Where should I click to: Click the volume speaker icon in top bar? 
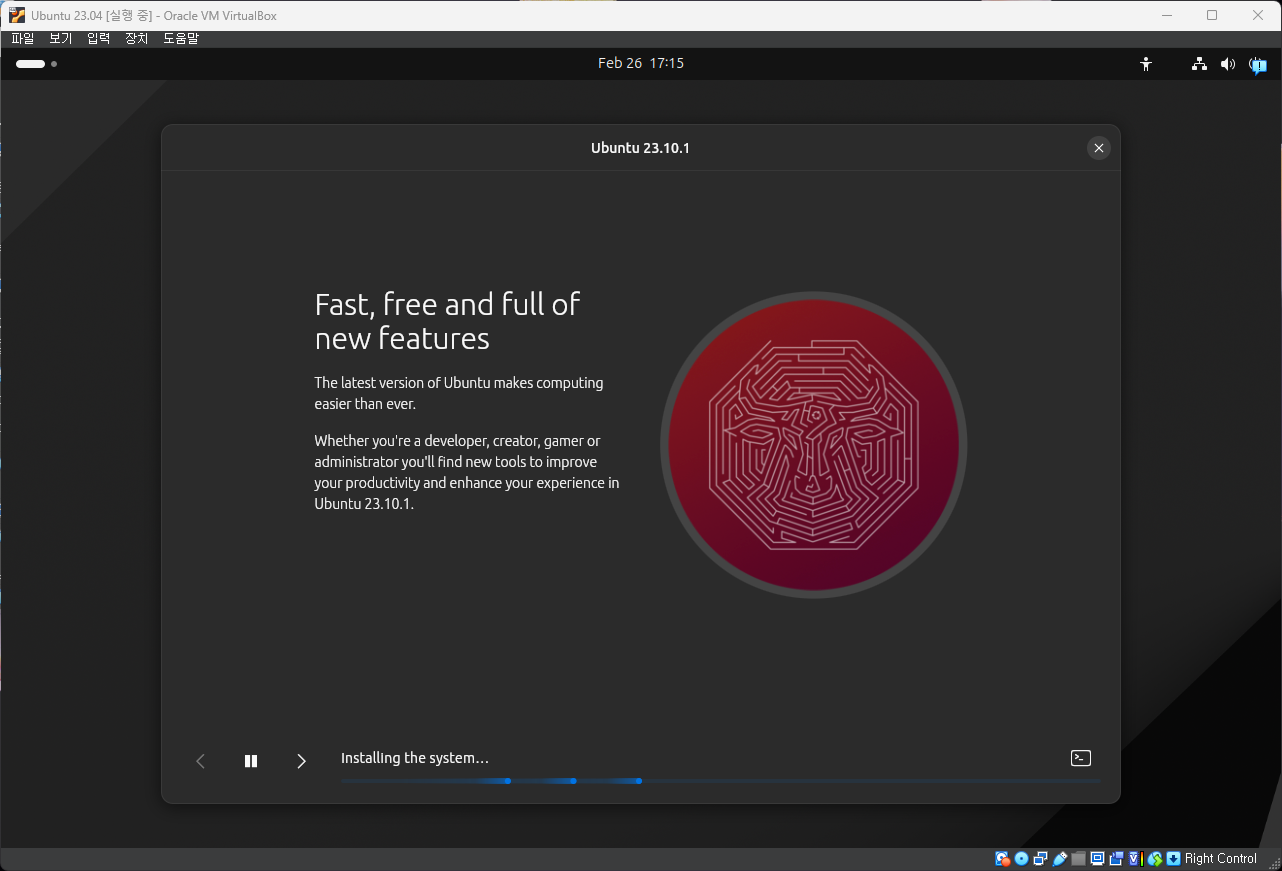[1228, 64]
